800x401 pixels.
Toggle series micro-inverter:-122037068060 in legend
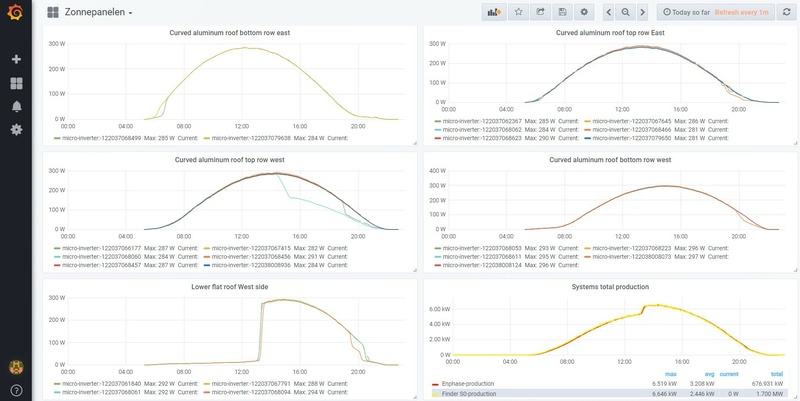click(101, 257)
